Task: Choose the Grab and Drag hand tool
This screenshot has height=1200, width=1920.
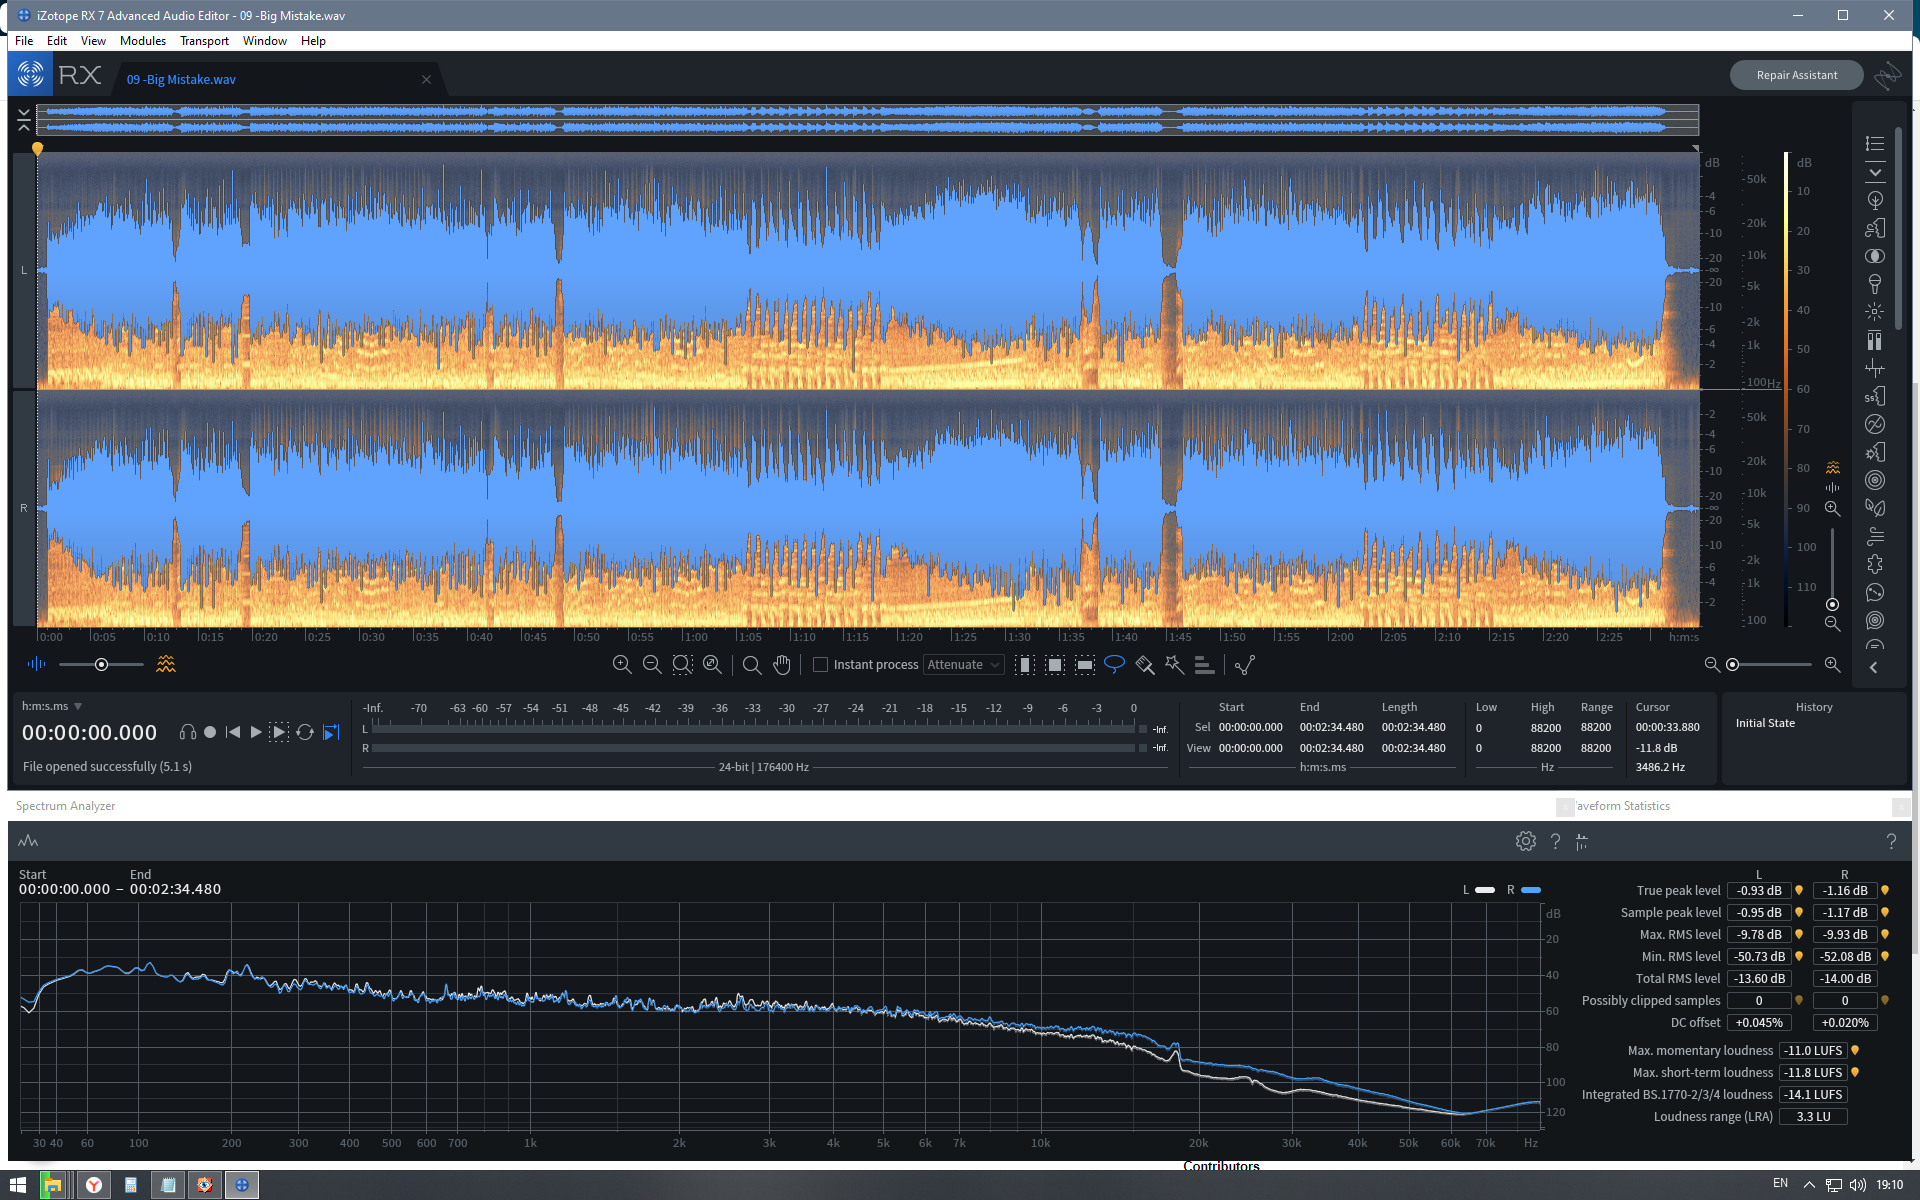Action: (x=782, y=664)
